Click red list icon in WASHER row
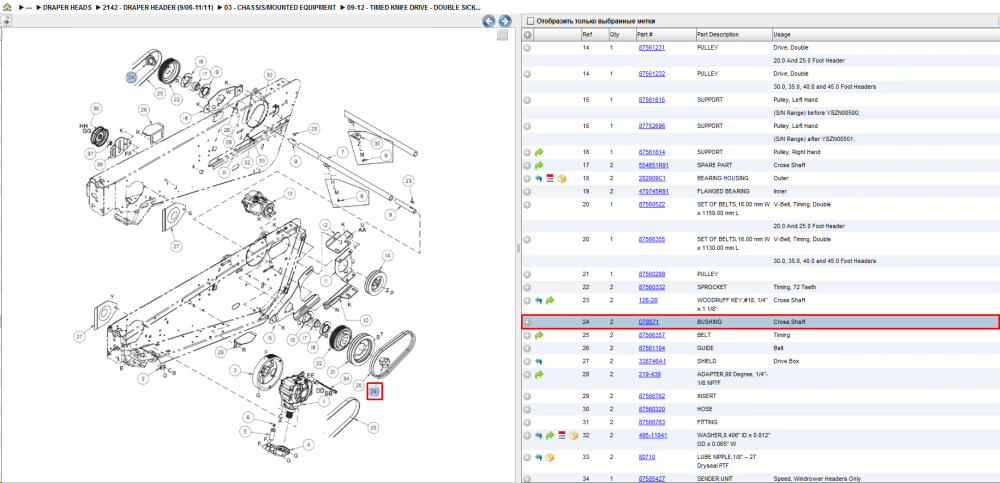The height and width of the screenshot is (483, 1000). pyautogui.click(x=562, y=436)
